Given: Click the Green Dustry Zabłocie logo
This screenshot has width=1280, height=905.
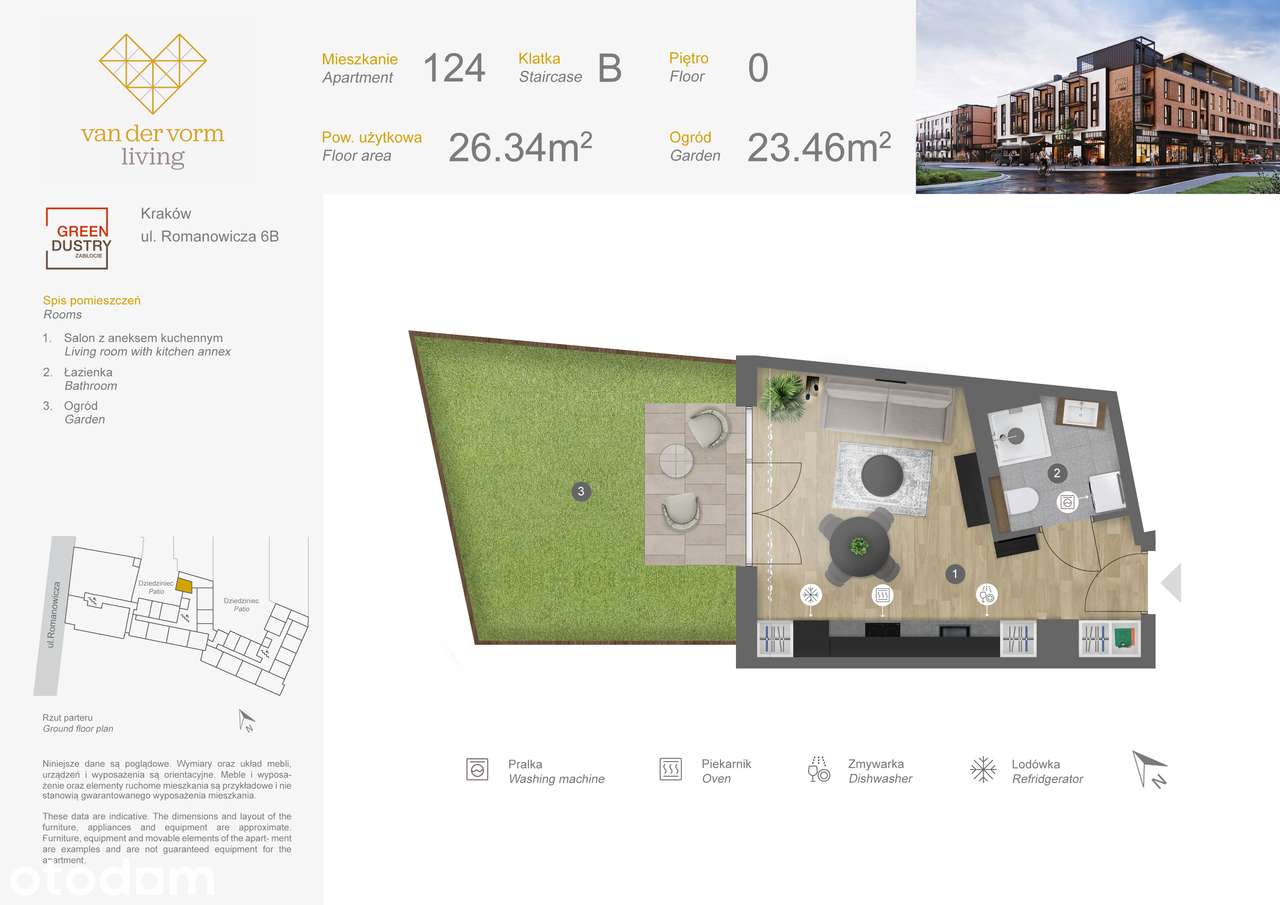Looking at the screenshot, I should 78,237.
